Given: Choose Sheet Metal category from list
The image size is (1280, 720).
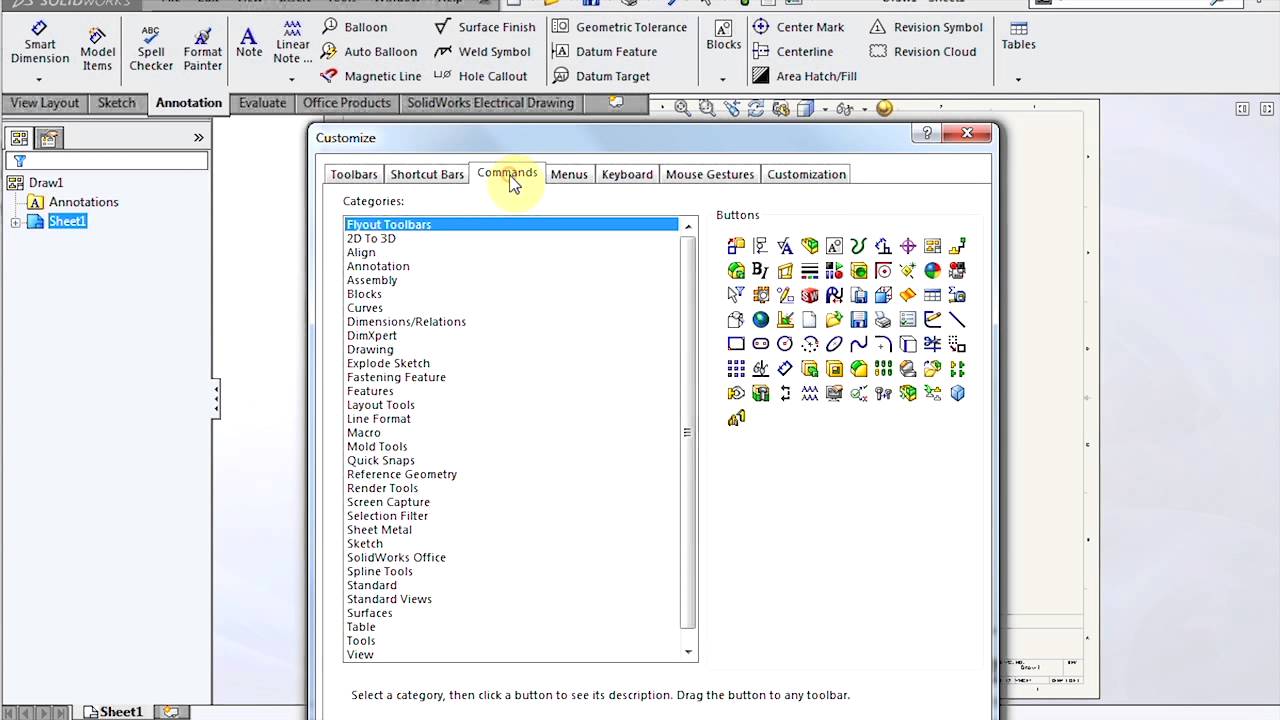Looking at the screenshot, I should [x=379, y=530].
